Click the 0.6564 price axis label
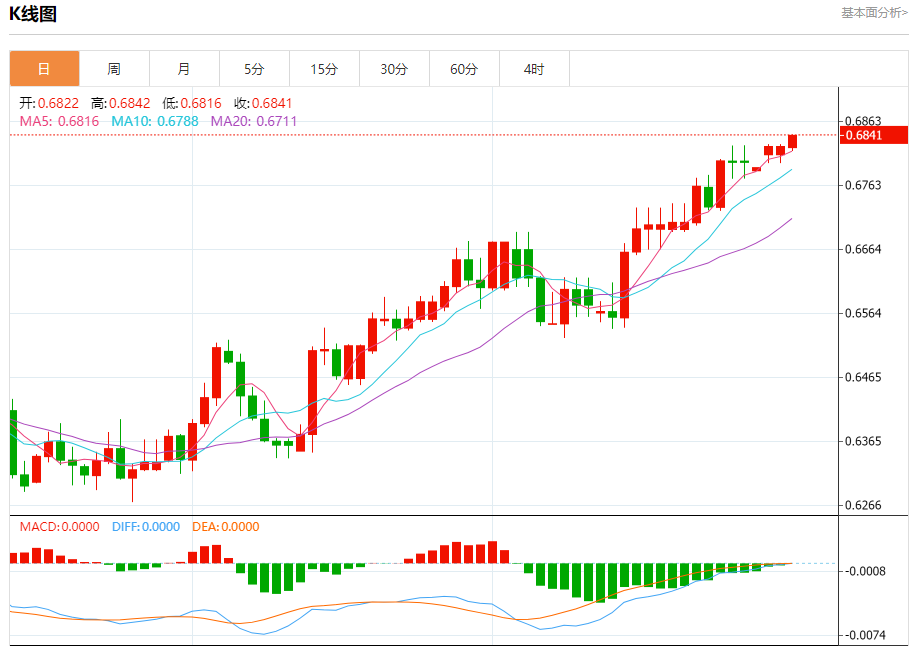 (x=863, y=313)
